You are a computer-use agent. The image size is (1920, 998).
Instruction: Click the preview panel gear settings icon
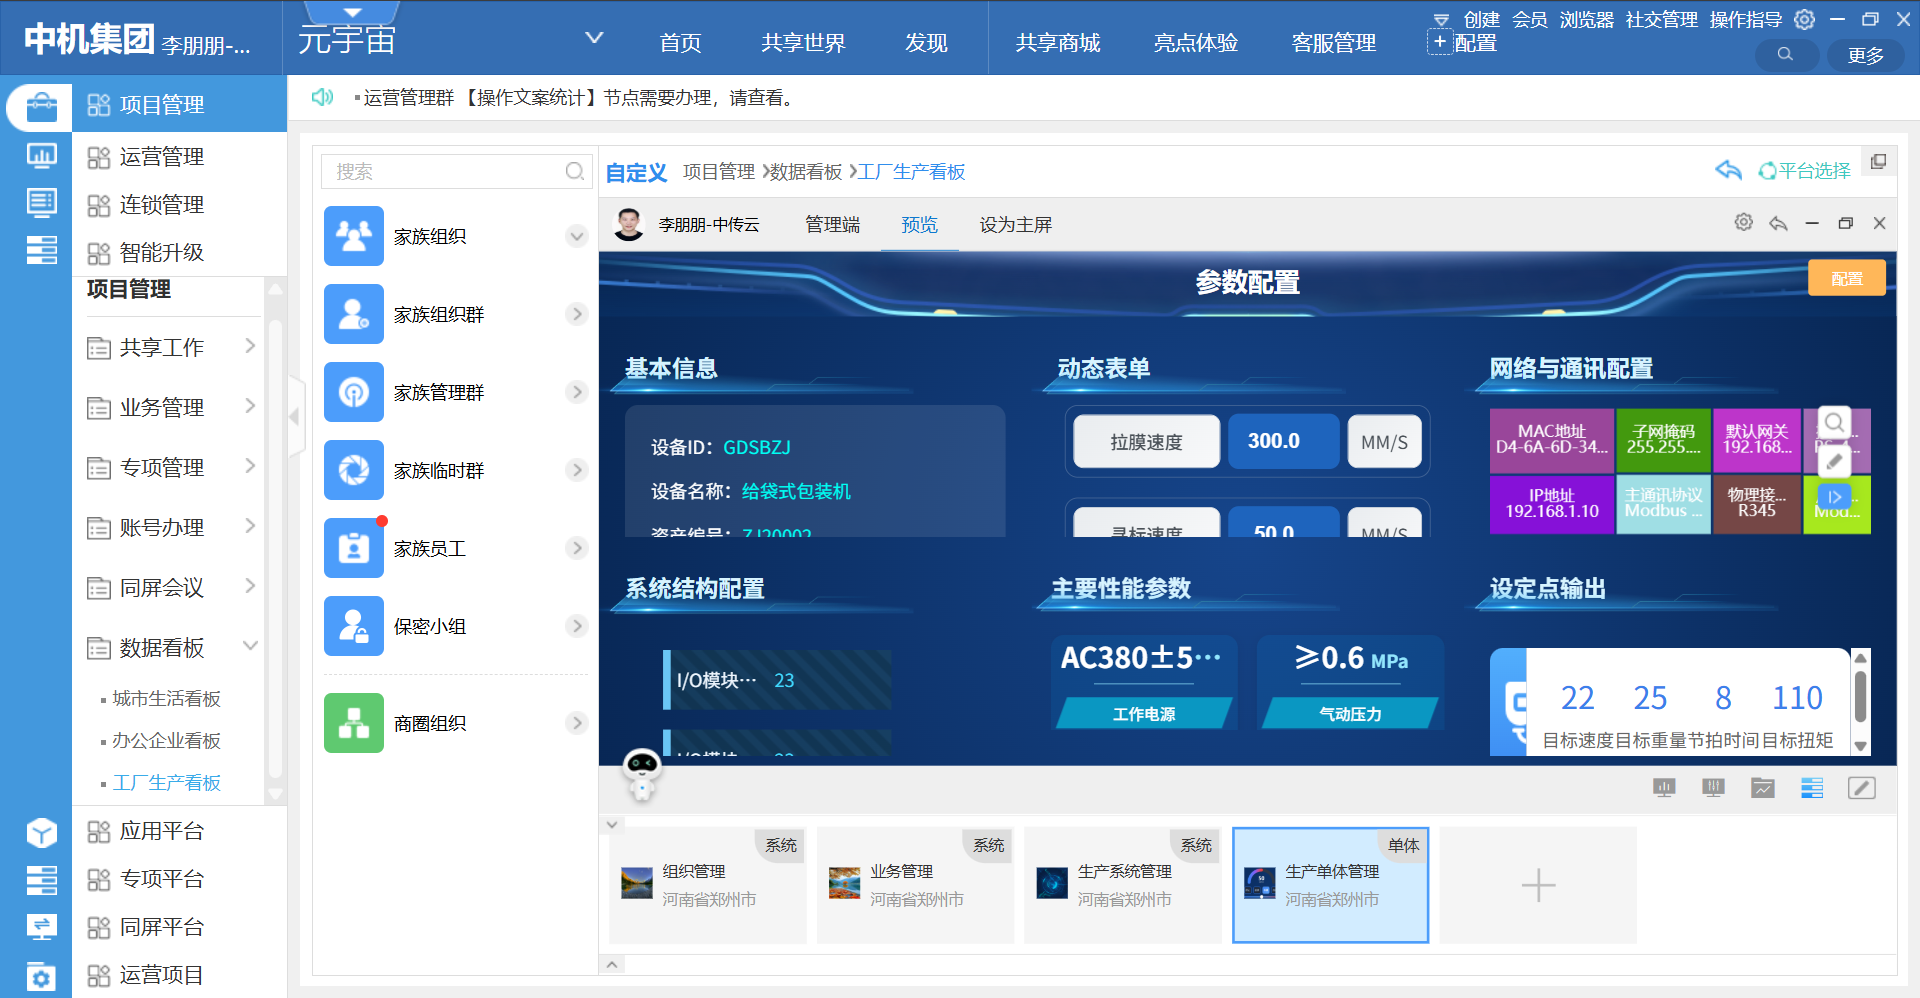1743,223
